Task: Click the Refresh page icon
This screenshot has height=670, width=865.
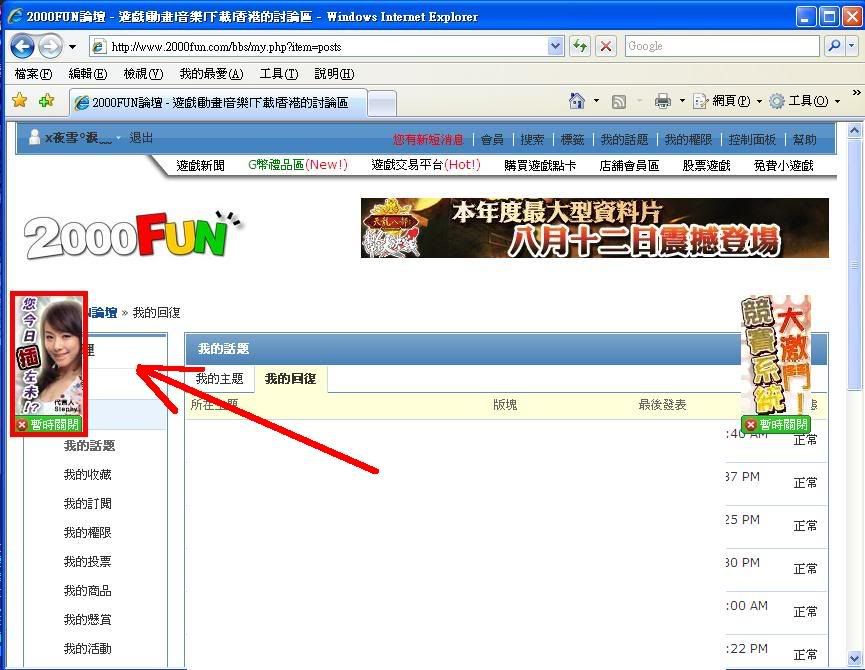Action: [580, 46]
